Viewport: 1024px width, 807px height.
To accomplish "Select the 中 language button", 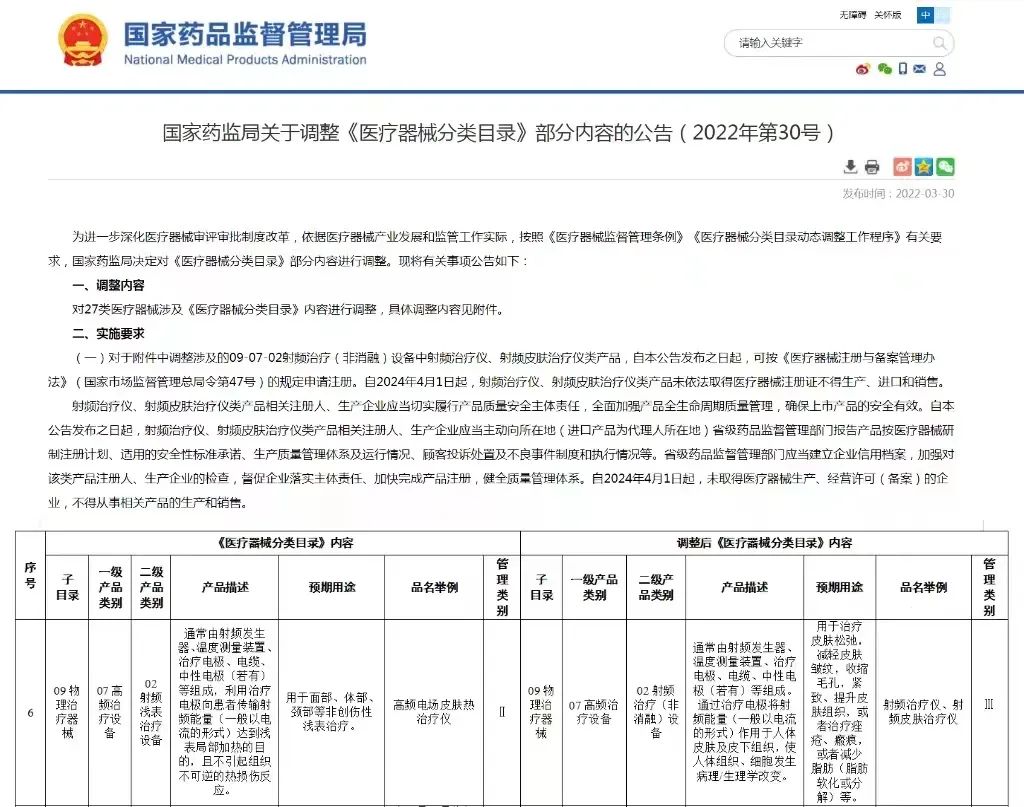I will click(925, 15).
